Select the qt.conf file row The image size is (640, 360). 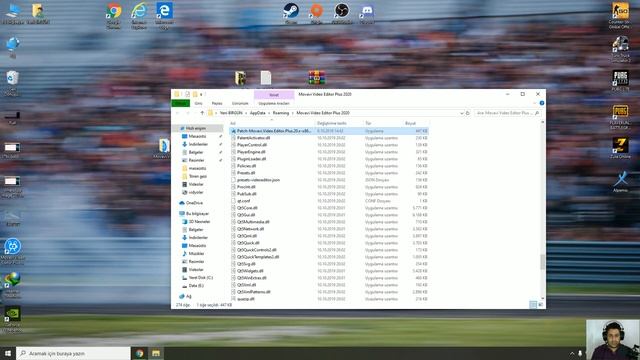point(329,201)
